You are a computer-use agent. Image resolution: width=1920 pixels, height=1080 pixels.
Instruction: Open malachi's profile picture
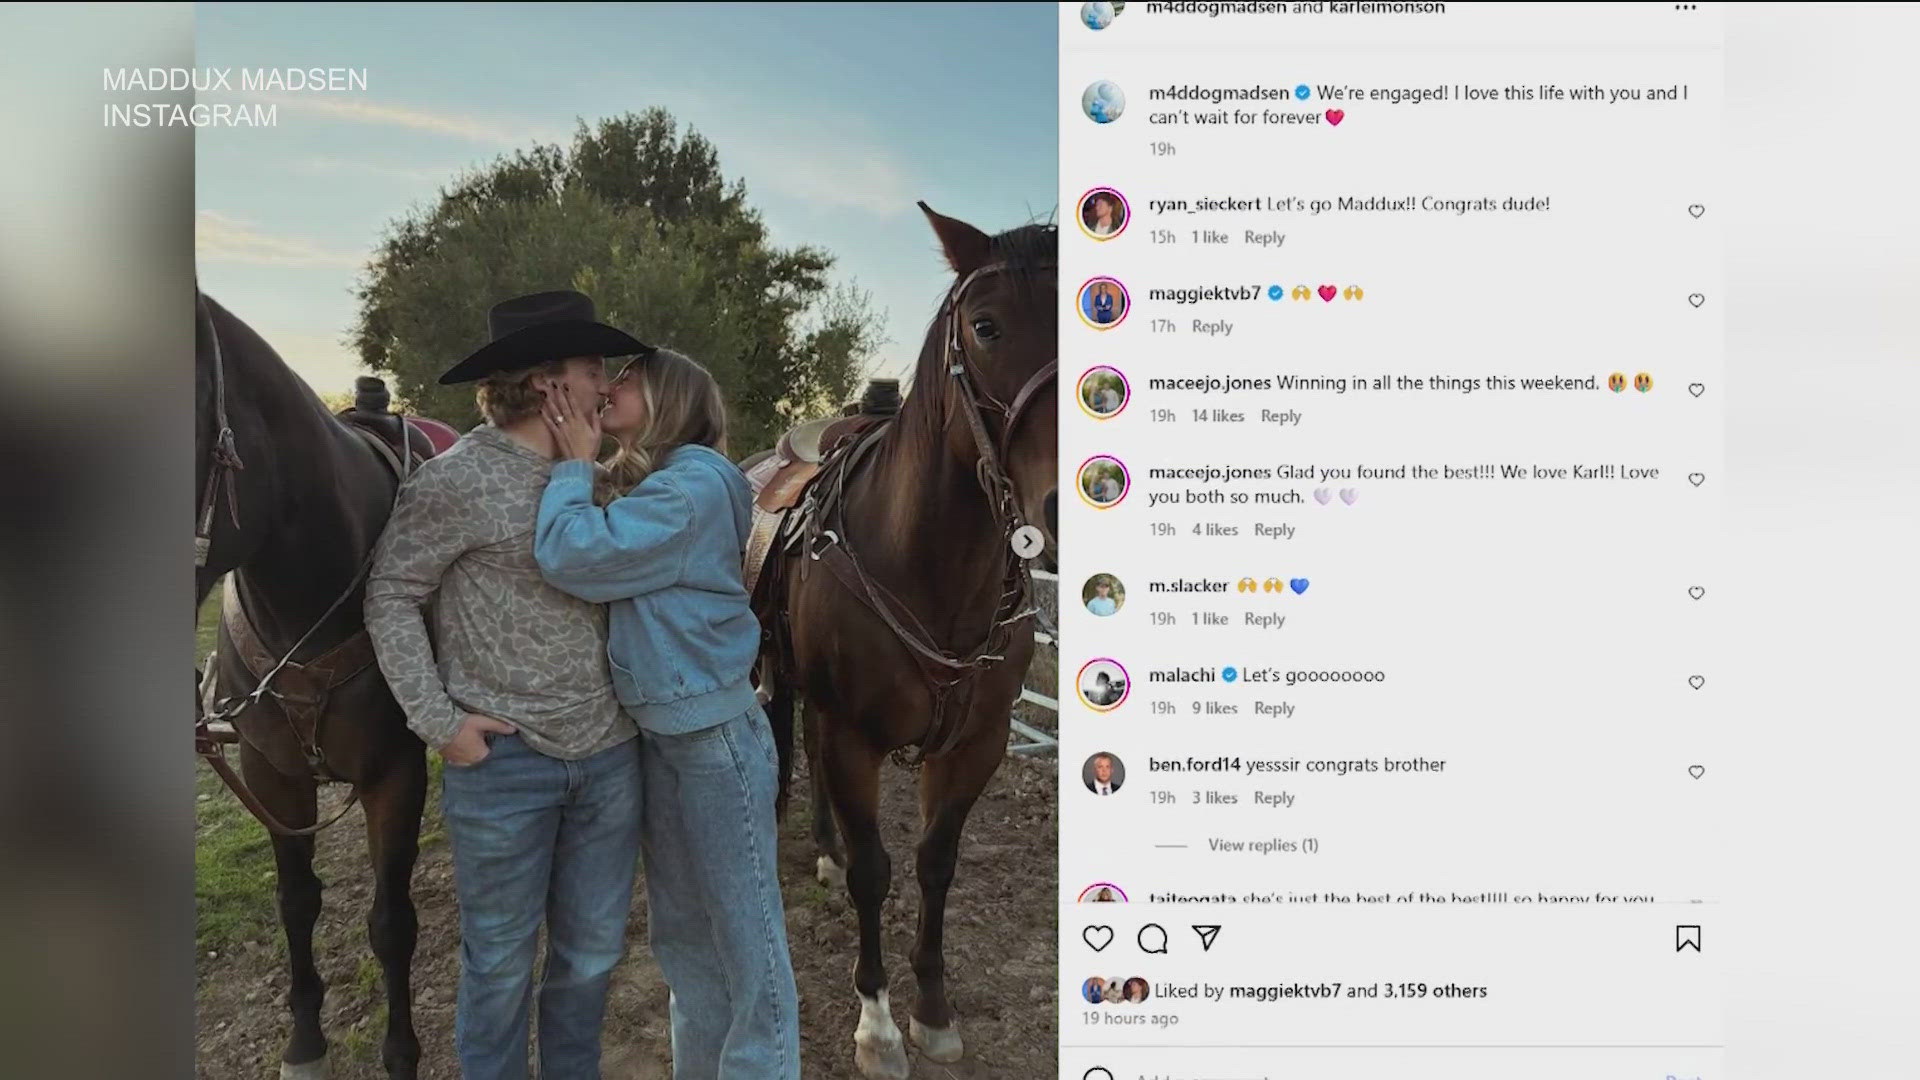(x=1103, y=685)
